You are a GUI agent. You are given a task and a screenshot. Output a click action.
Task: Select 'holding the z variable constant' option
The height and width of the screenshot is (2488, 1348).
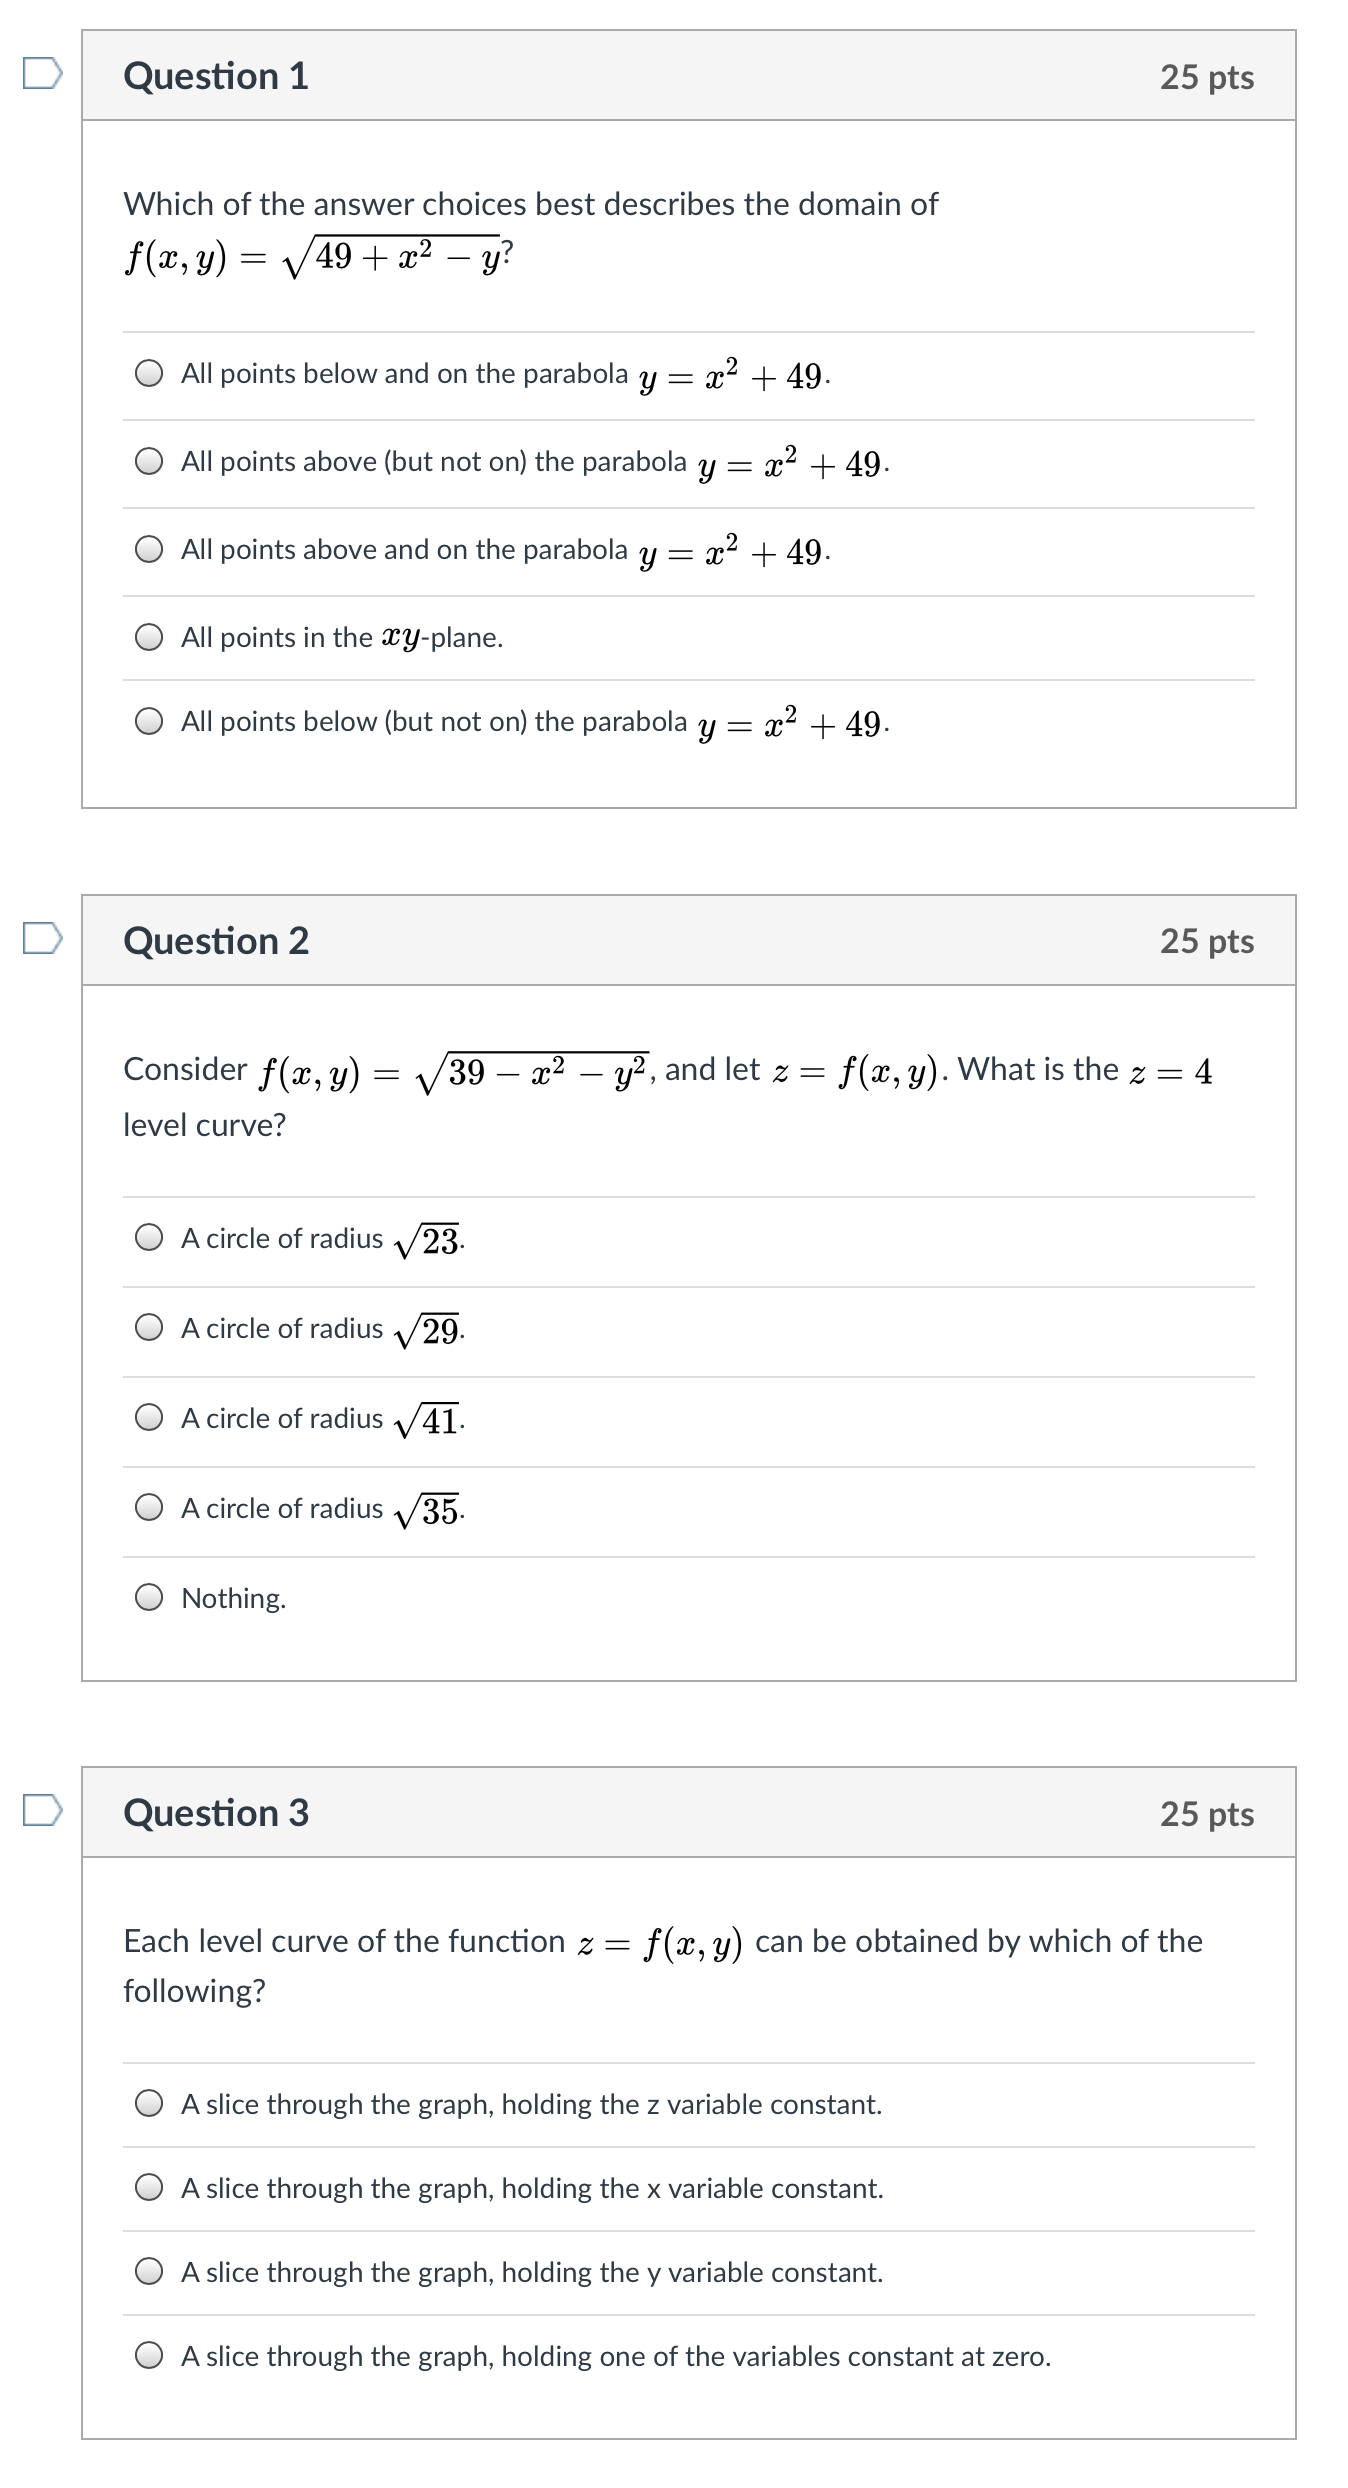point(150,2104)
